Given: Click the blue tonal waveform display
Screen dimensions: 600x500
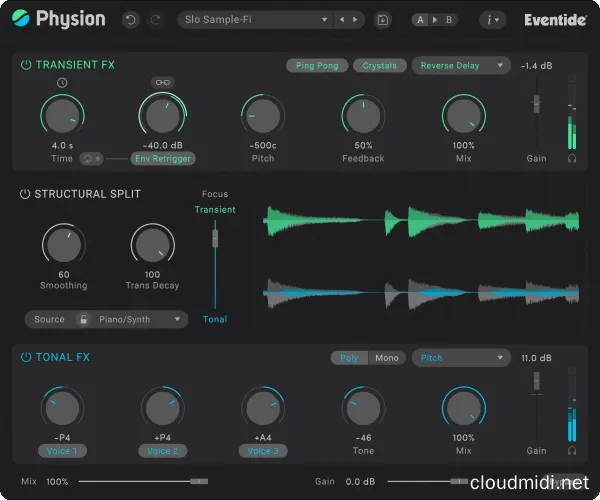Looking at the screenshot, I should click(421, 293).
